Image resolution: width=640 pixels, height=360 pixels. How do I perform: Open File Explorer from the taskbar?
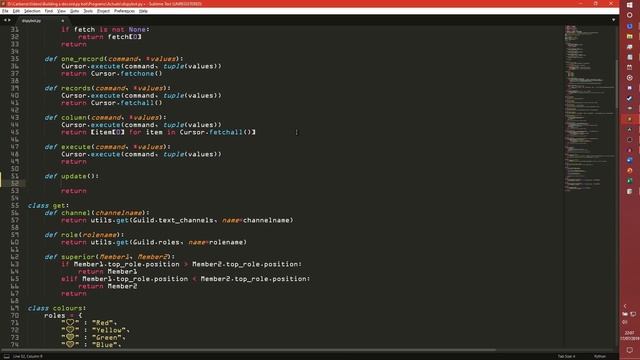click(x=630, y=37)
